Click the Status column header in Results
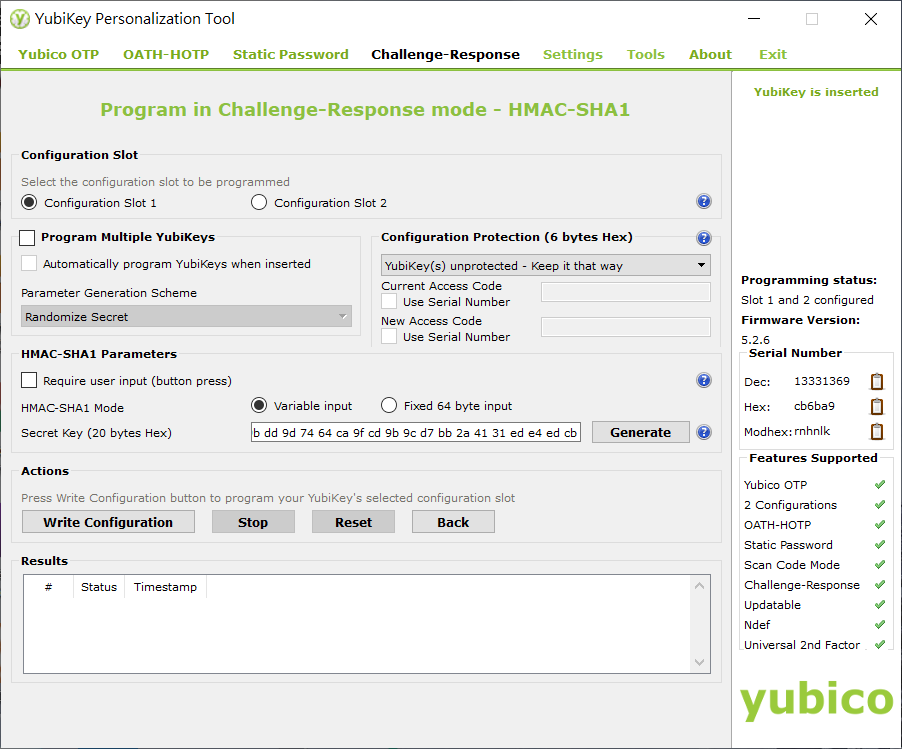The image size is (902, 749). pos(99,587)
